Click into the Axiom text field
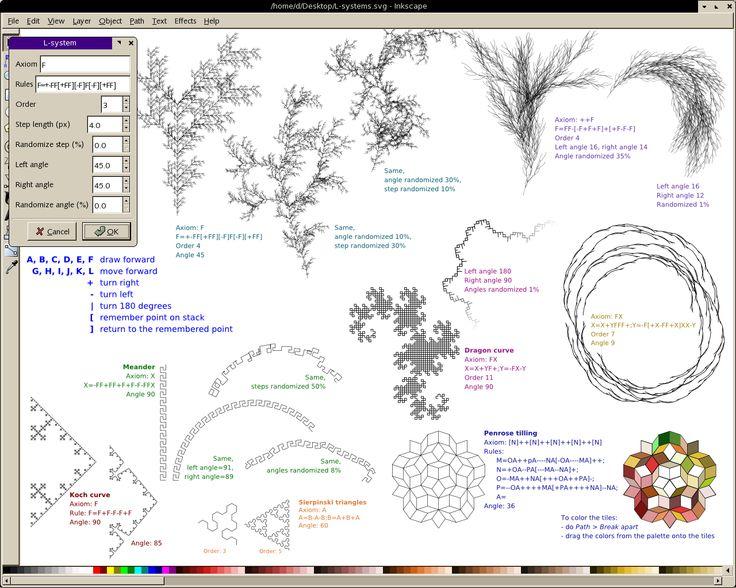The width and height of the screenshot is (736, 588). pyautogui.click(x=84, y=65)
